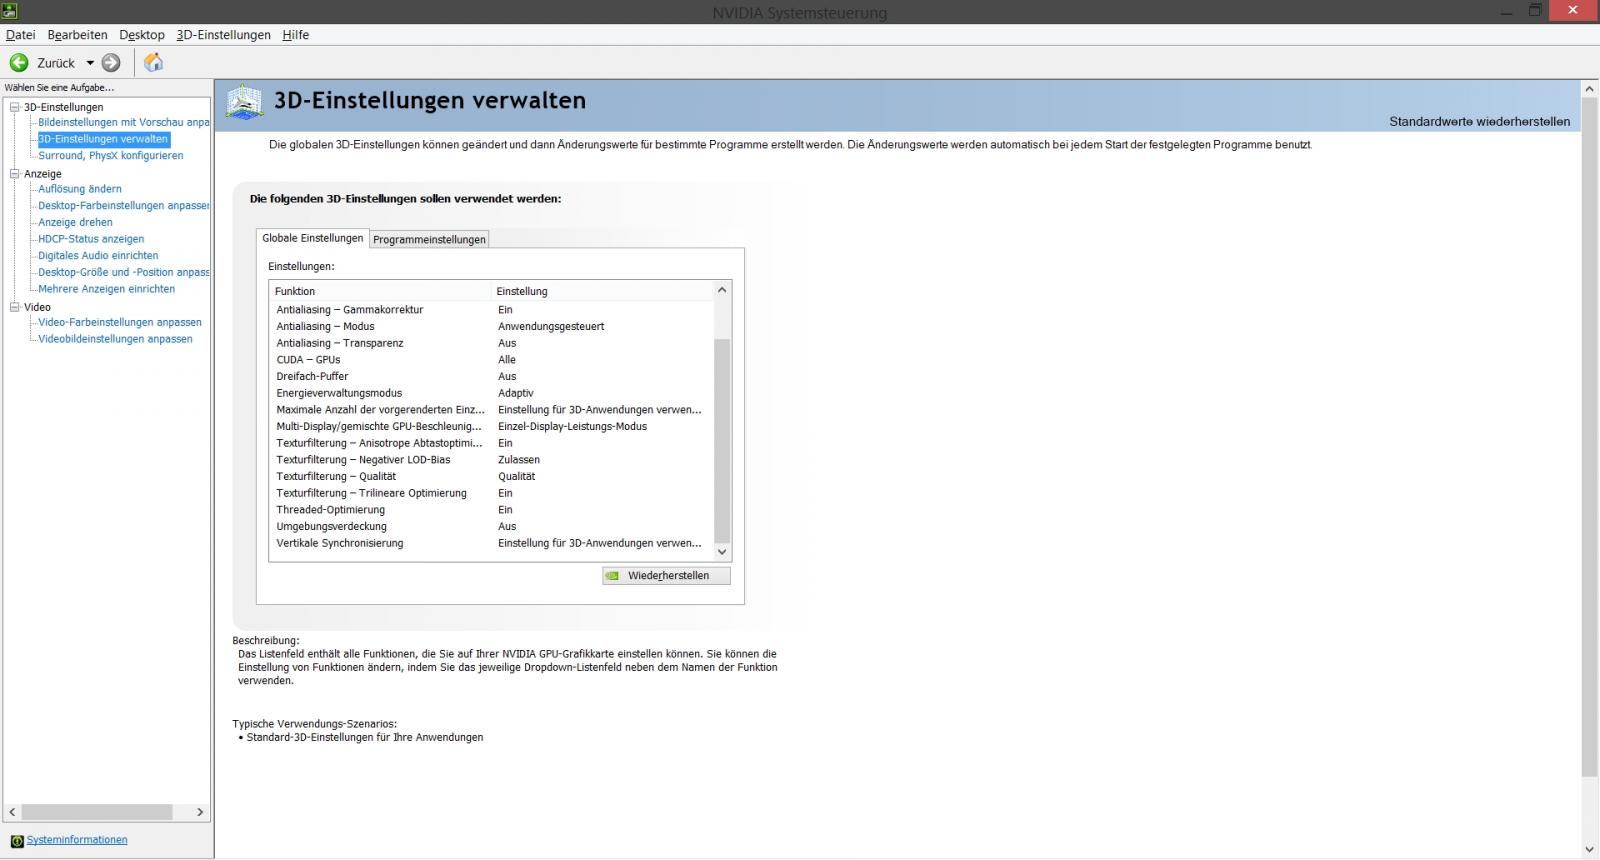Click the Einzel-Display-Leistungs-Modus value

pos(572,427)
